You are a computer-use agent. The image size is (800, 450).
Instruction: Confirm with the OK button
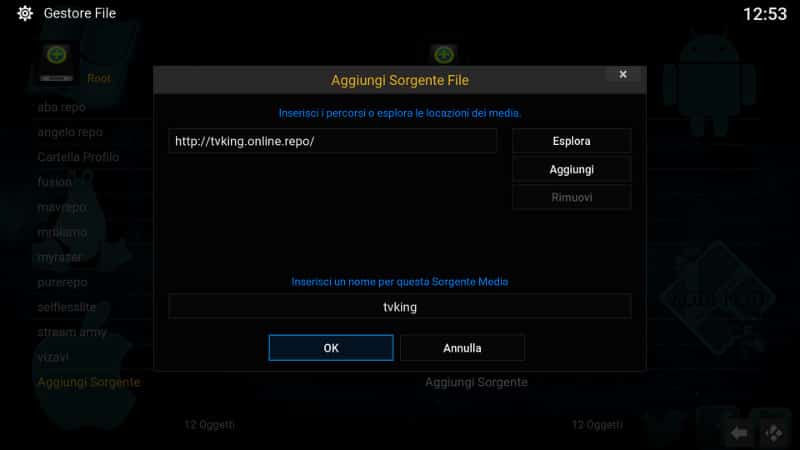tap(331, 348)
